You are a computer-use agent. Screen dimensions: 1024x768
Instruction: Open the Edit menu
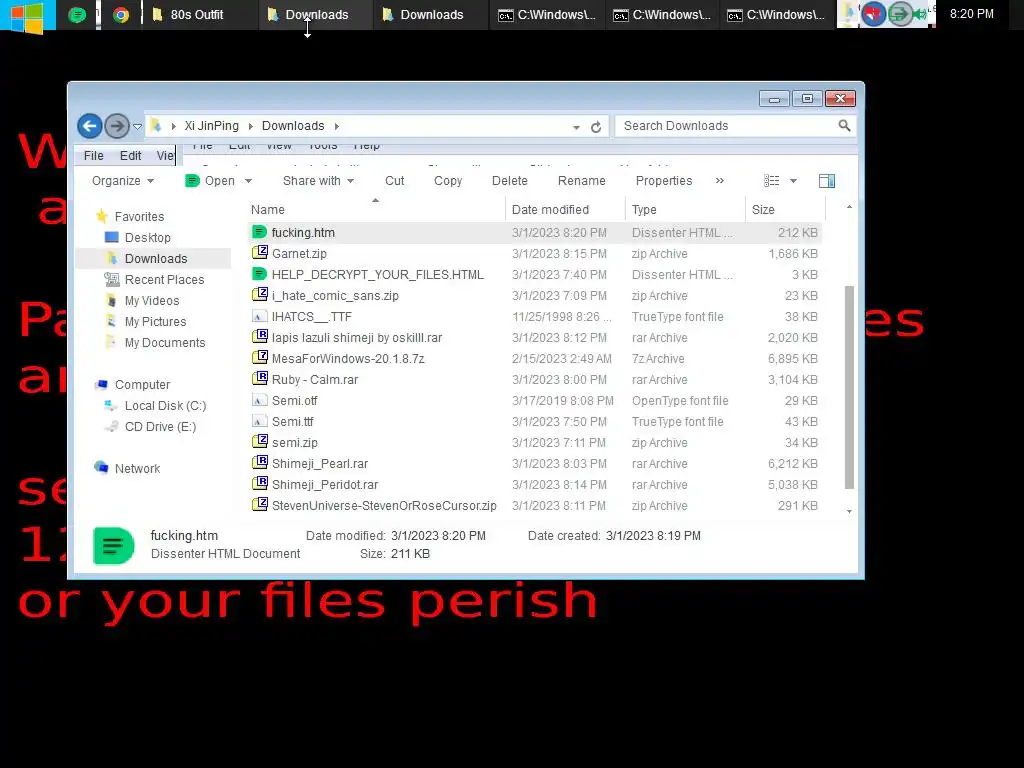[x=131, y=155]
